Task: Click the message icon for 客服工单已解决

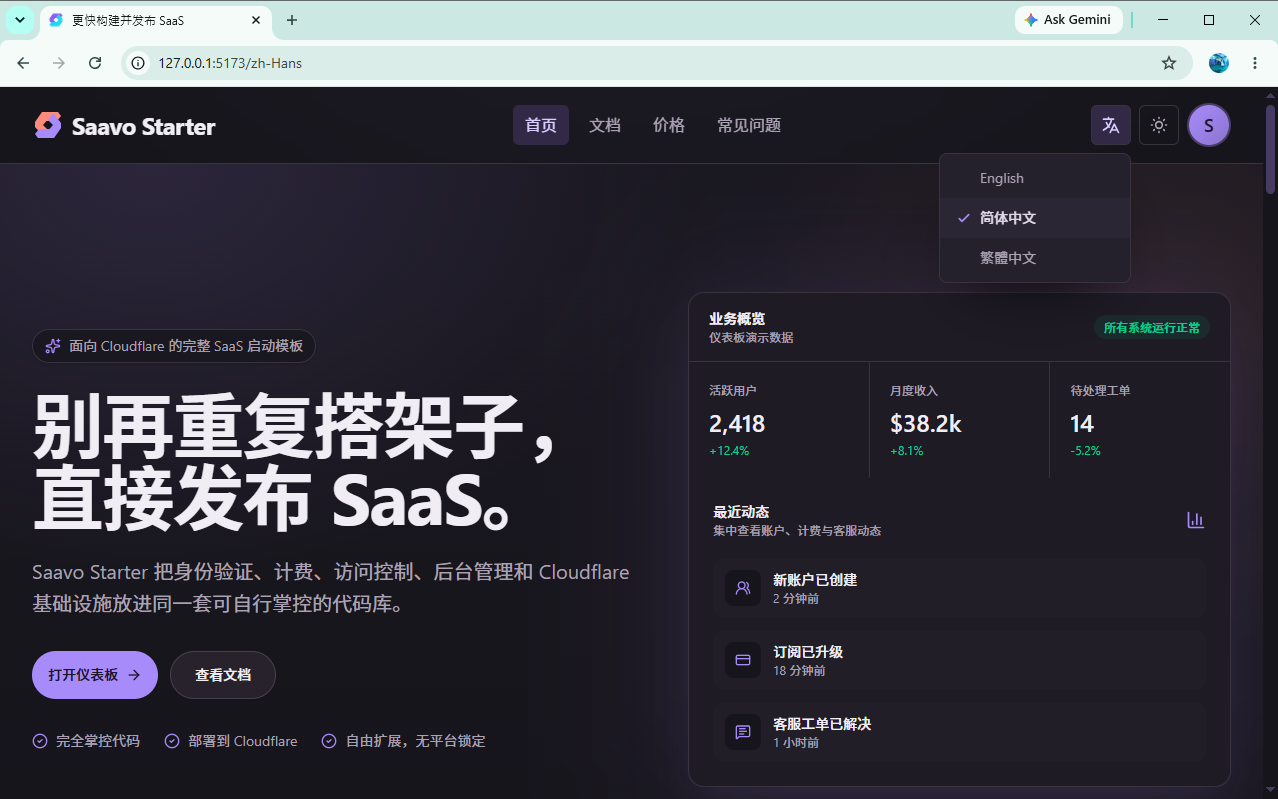Action: [x=743, y=732]
